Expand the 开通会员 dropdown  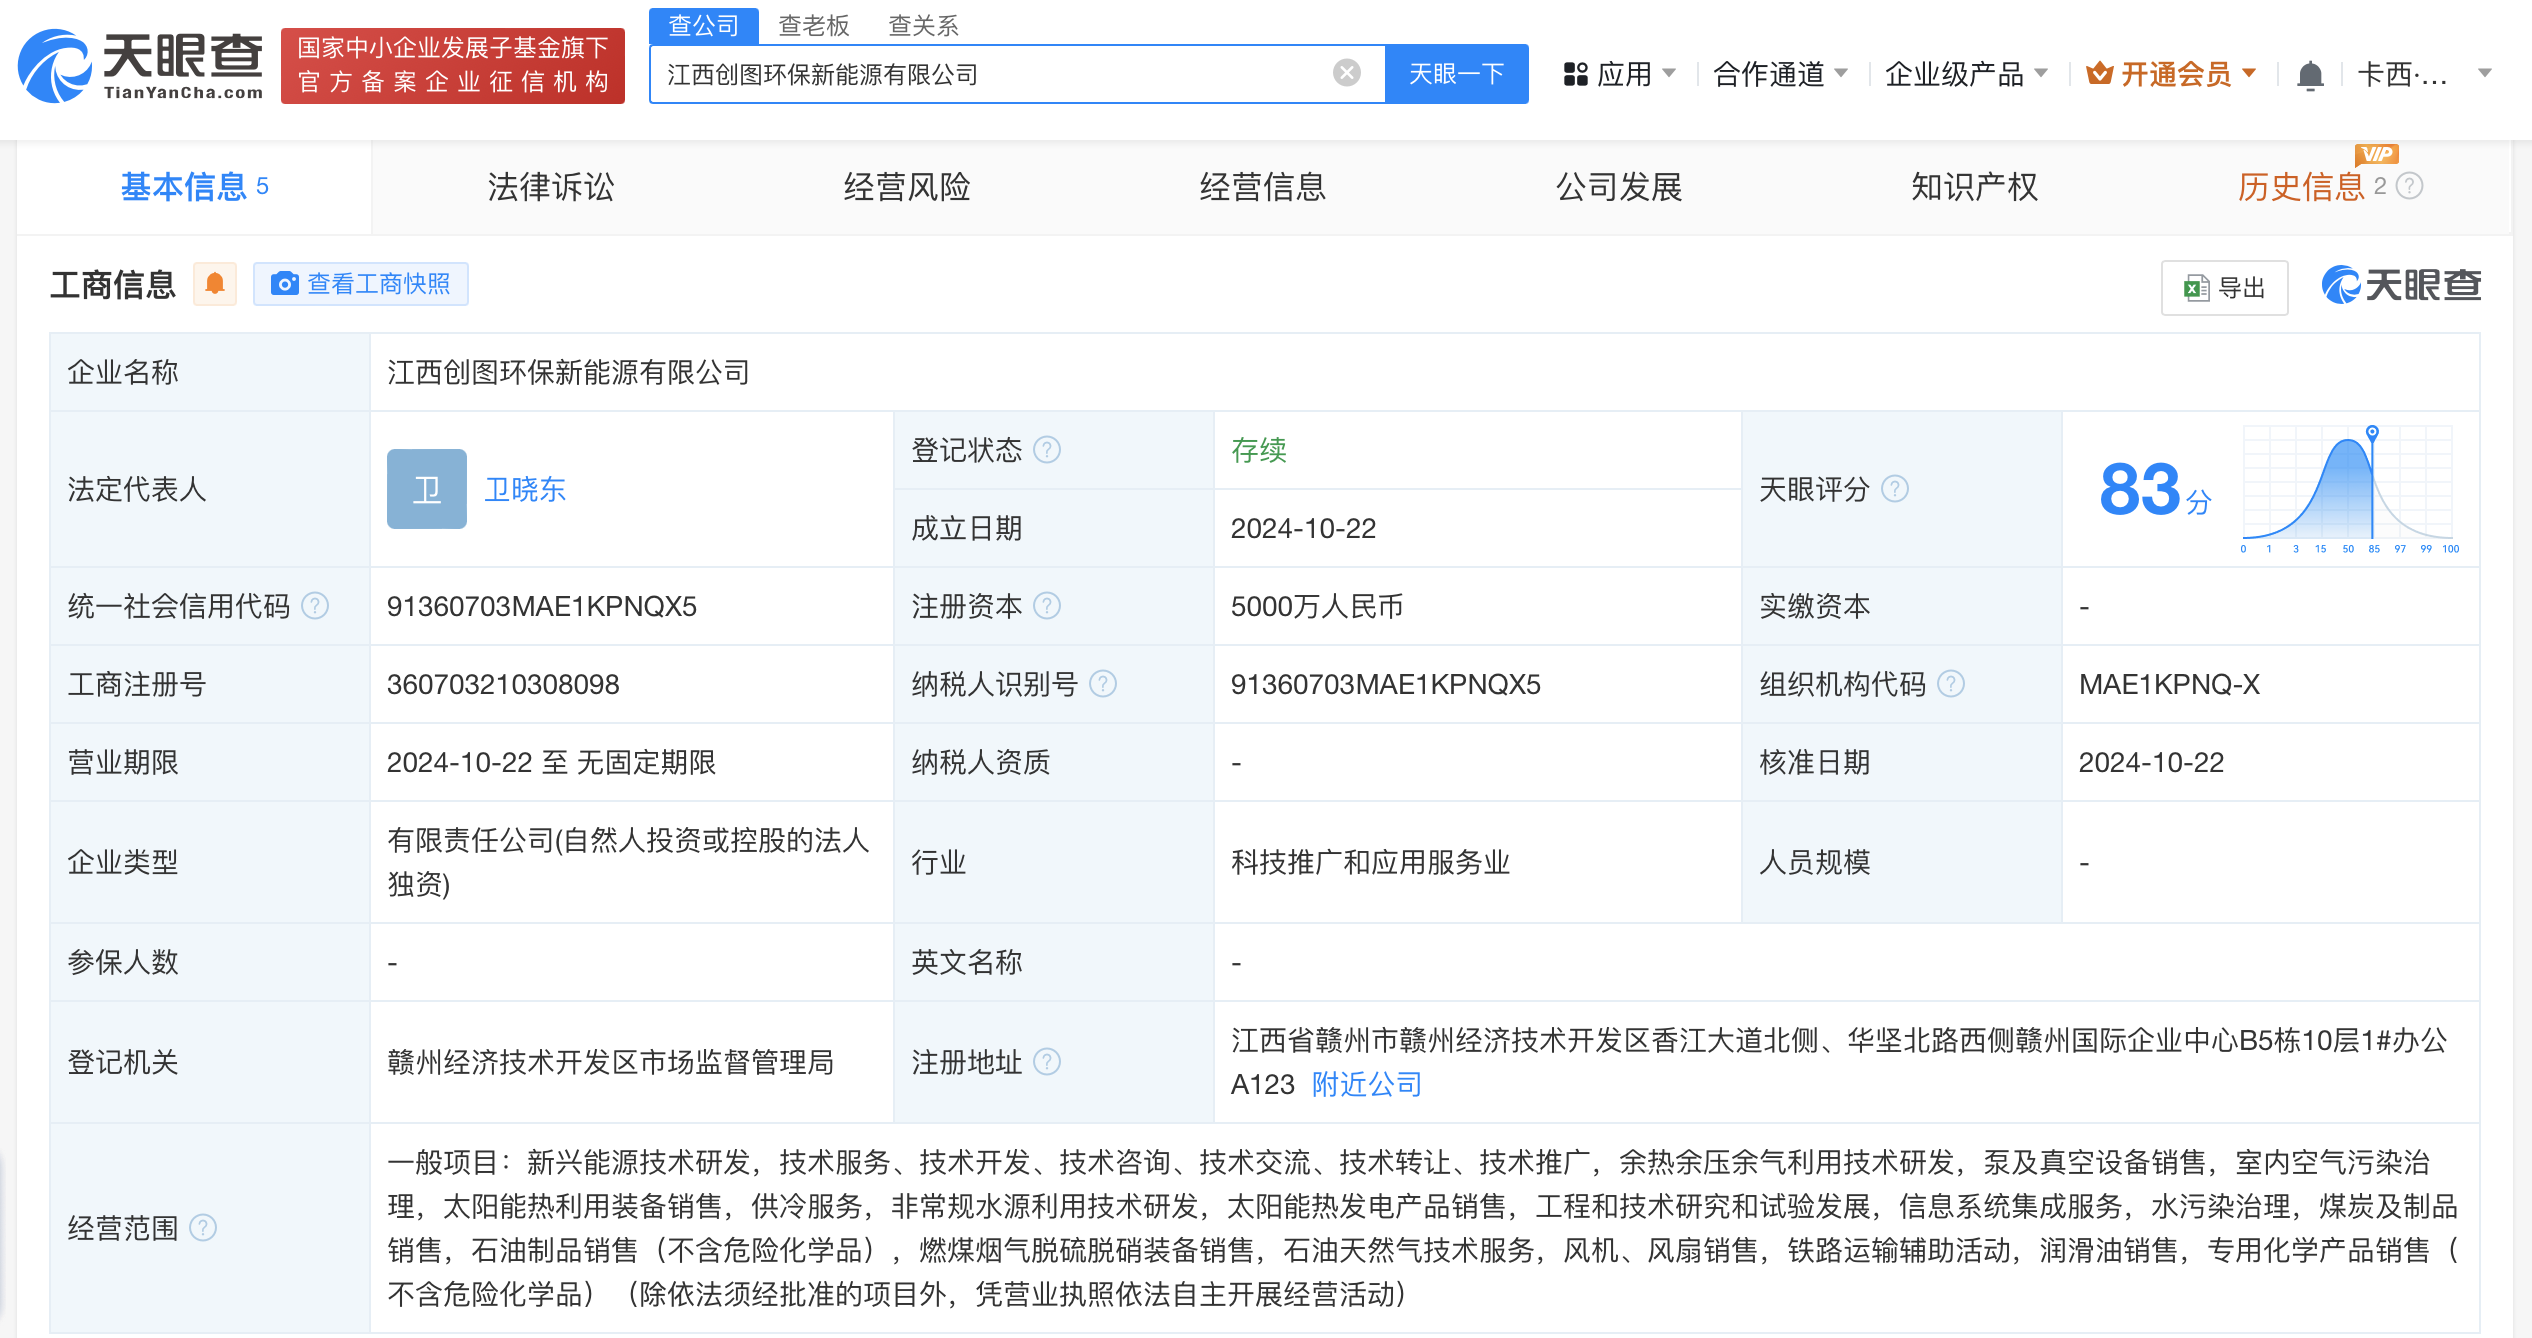pyautogui.click(x=2172, y=74)
